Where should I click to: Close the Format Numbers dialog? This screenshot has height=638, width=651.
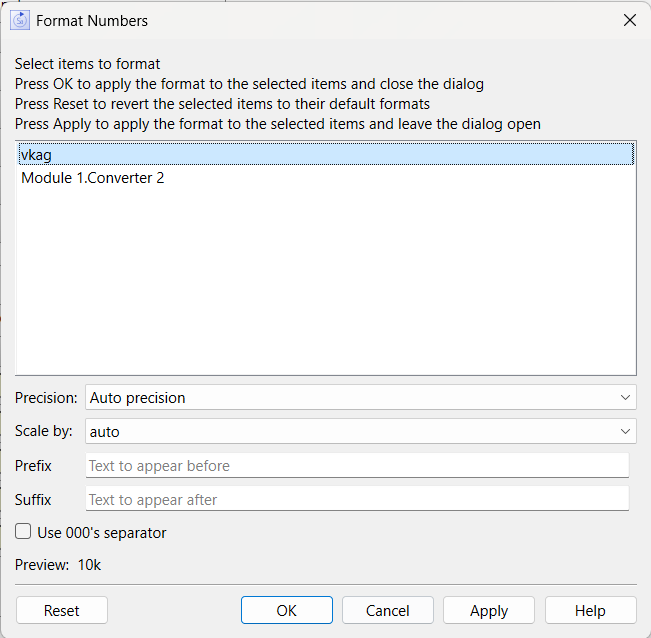(629, 20)
